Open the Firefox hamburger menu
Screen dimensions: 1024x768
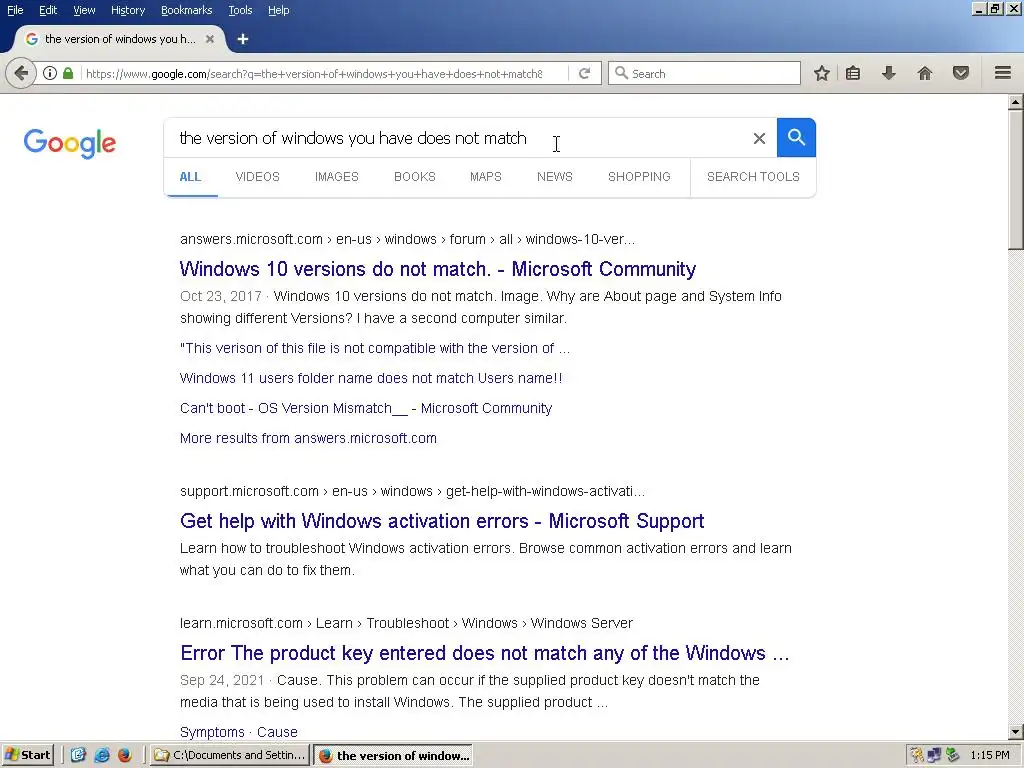coord(1003,73)
